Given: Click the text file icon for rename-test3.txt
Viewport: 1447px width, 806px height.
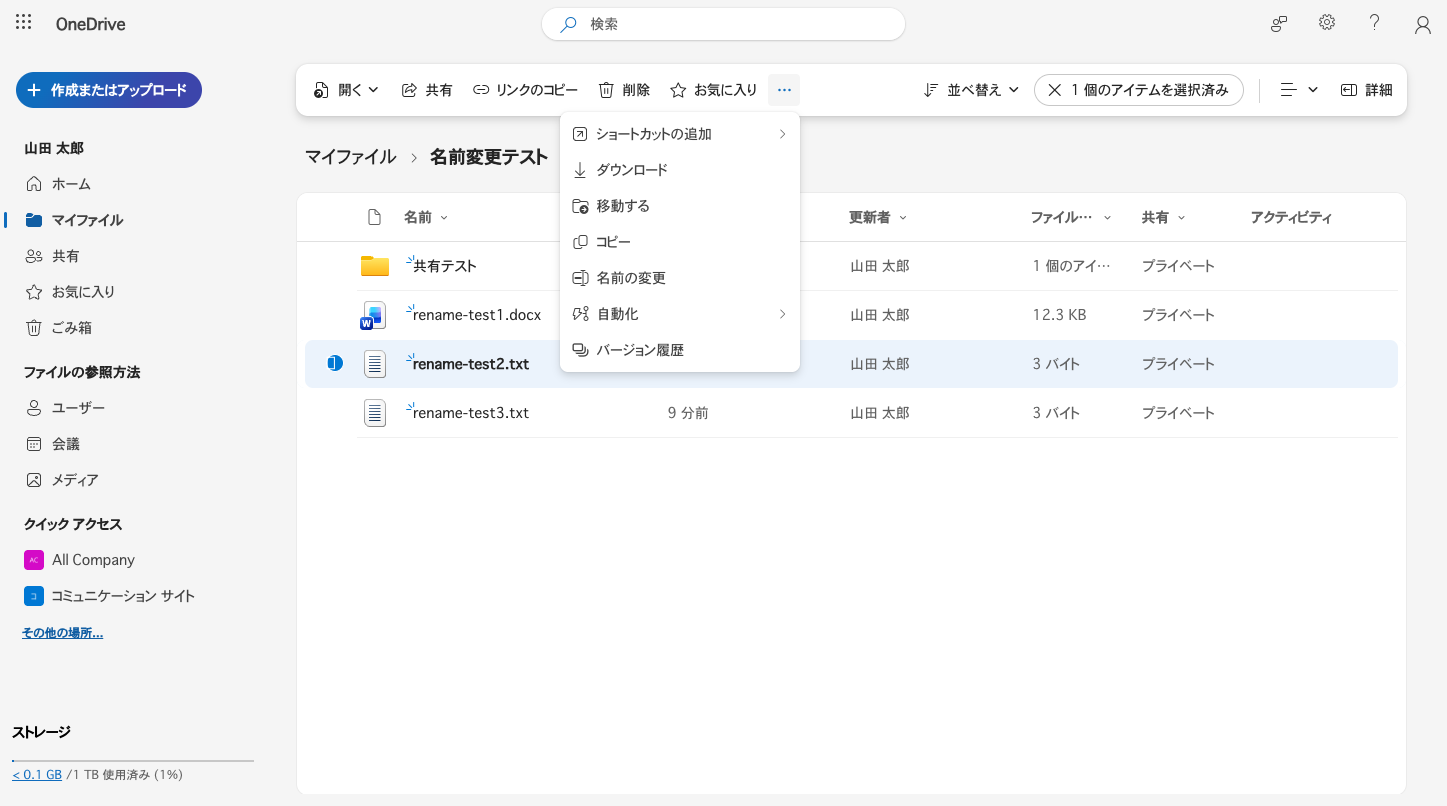Looking at the screenshot, I should [x=375, y=412].
